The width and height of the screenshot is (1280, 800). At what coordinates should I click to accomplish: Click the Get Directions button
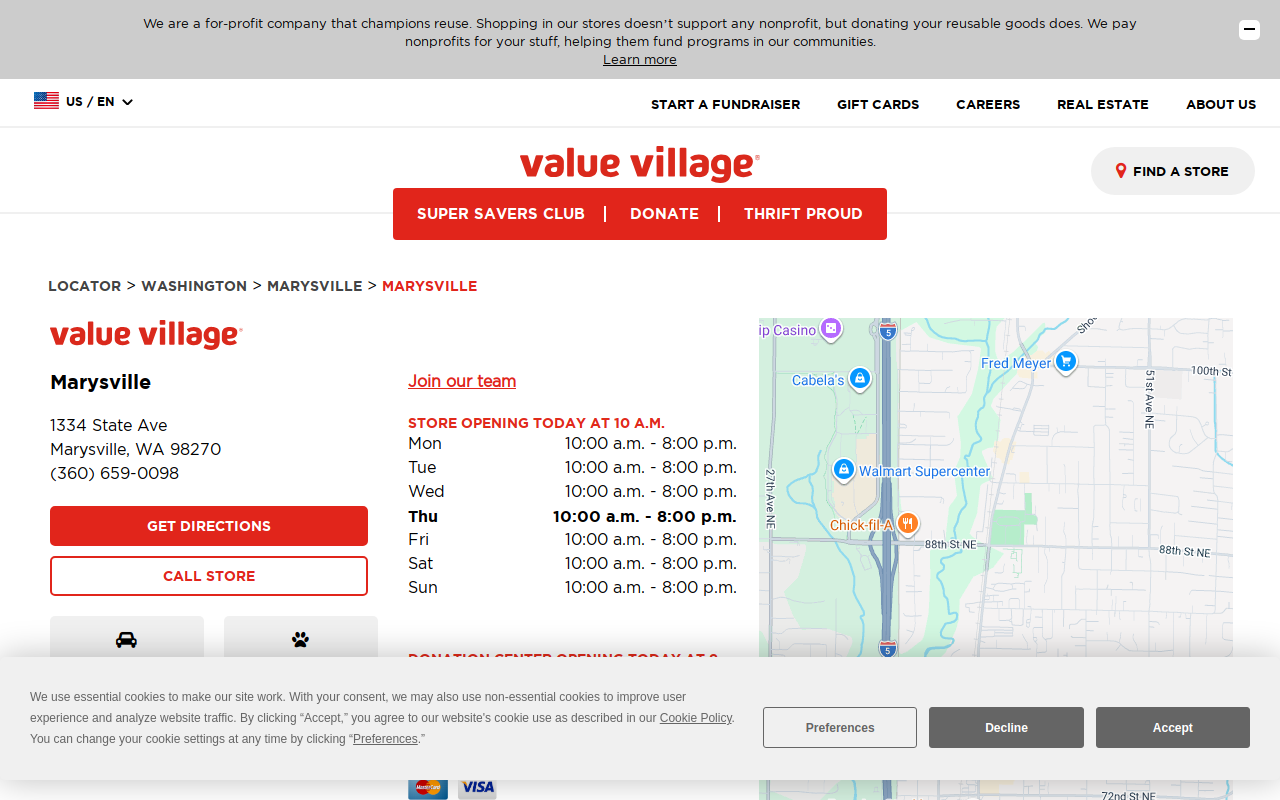click(209, 526)
